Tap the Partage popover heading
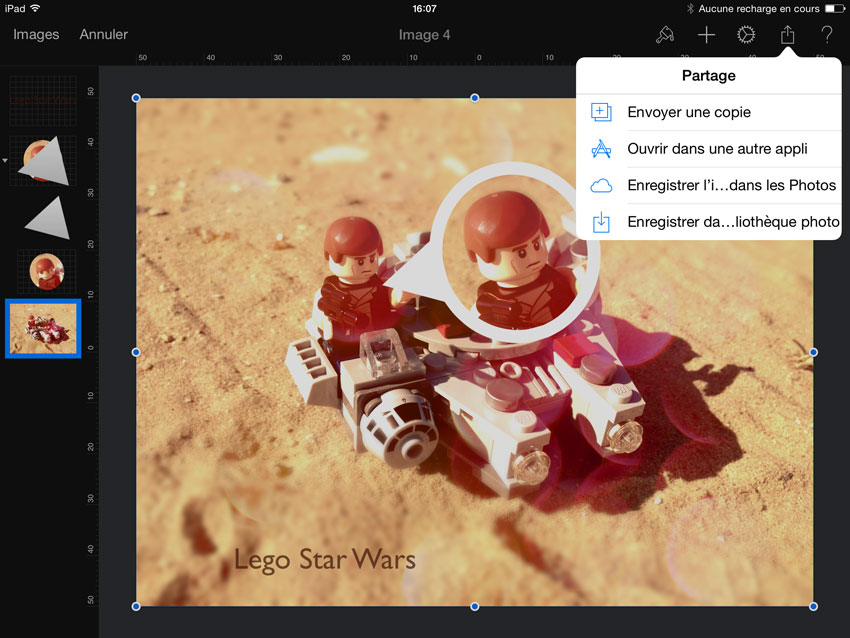850x638 pixels. [x=709, y=75]
